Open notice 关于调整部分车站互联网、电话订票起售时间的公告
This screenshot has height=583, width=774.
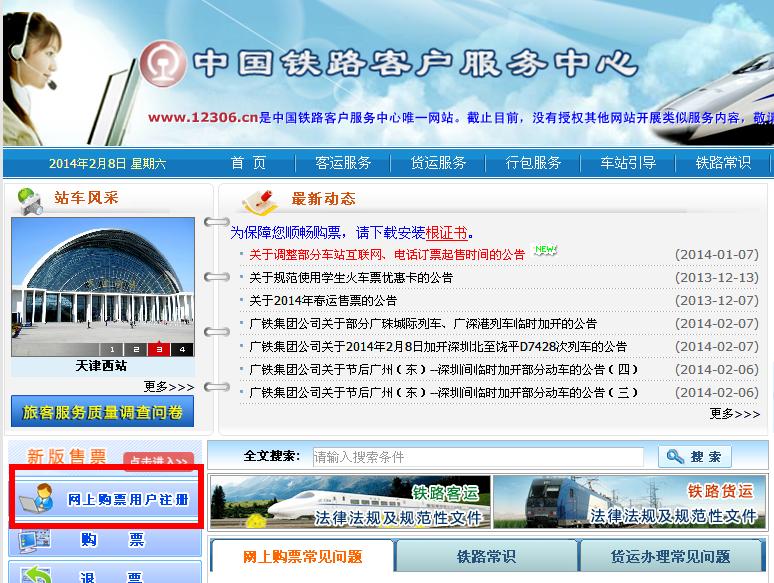387,255
